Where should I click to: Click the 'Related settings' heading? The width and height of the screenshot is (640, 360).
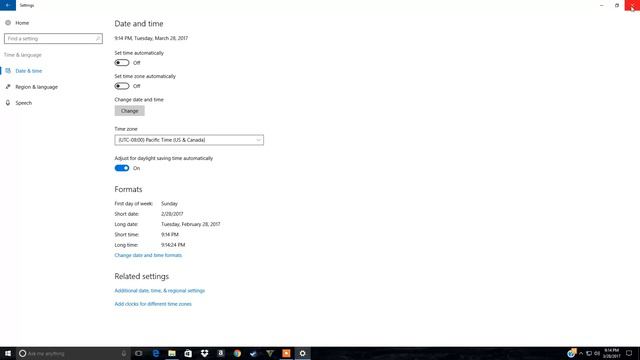pyautogui.click(x=142, y=276)
